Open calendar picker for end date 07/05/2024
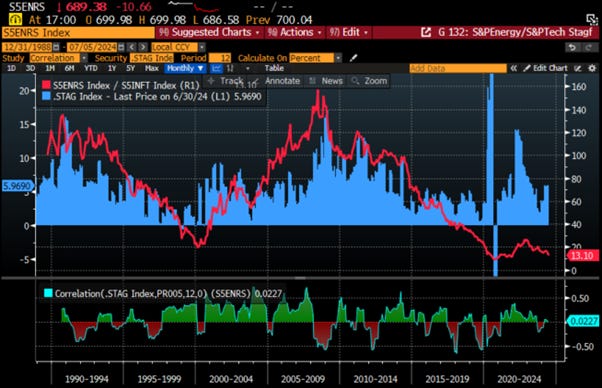The image size is (602, 388). [121, 47]
